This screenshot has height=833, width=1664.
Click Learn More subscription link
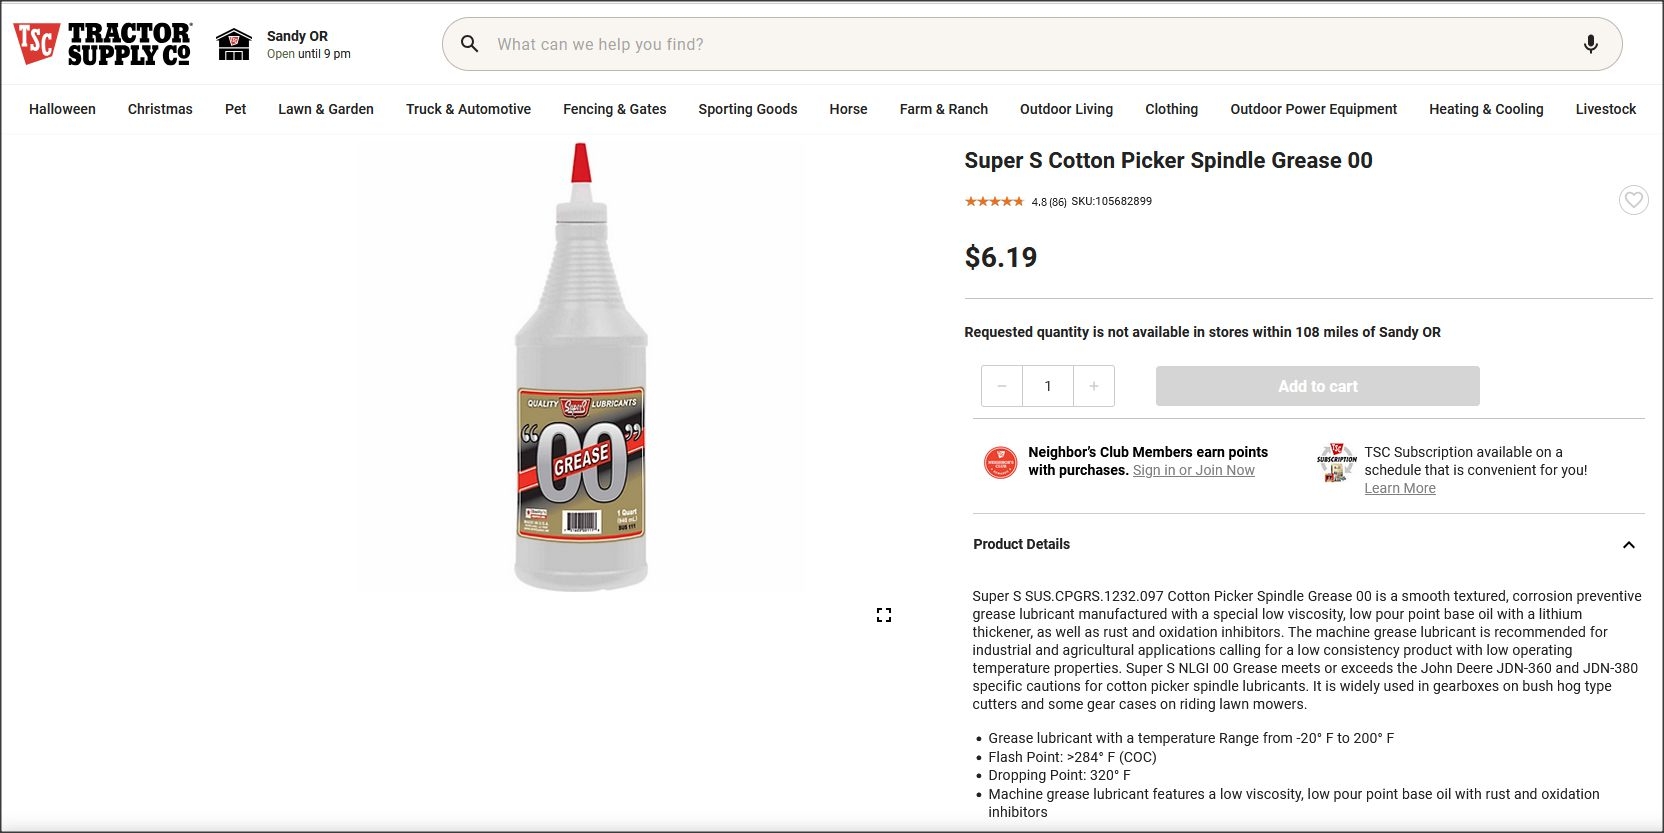[x=1399, y=489]
